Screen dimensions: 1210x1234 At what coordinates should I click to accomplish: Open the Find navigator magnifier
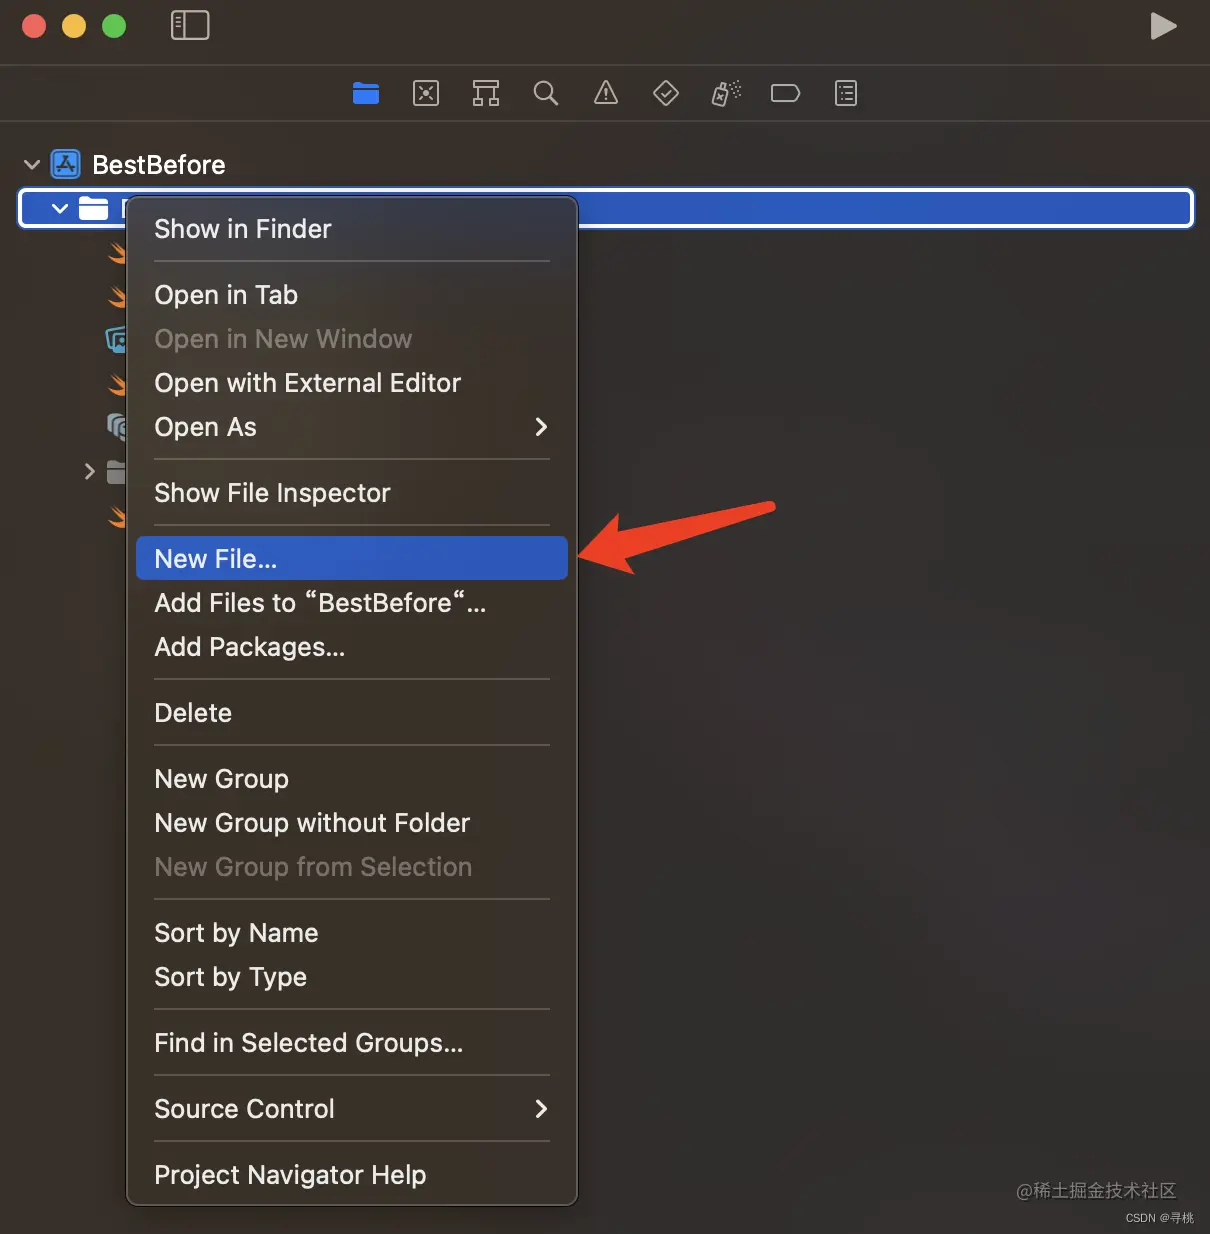[x=546, y=94]
